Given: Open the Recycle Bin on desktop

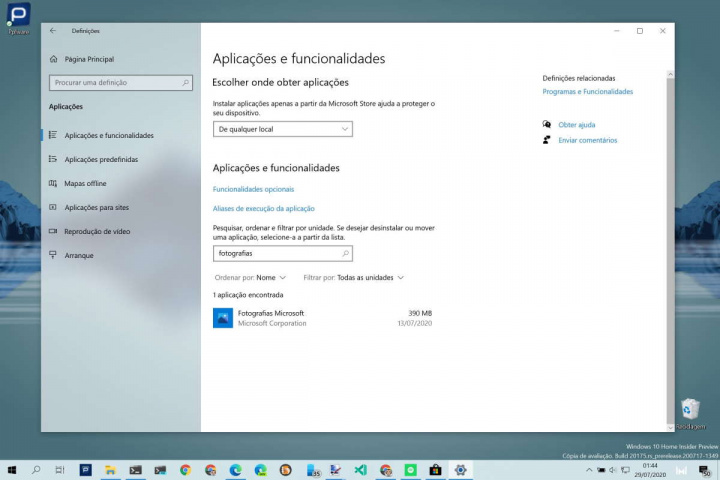Looking at the screenshot, I should [689, 409].
